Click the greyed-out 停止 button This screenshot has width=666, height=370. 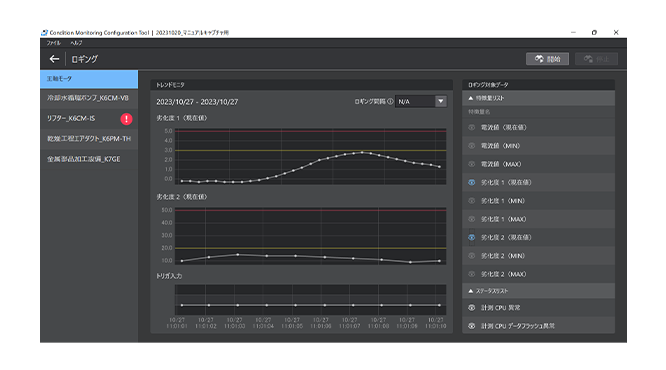[x=596, y=59]
